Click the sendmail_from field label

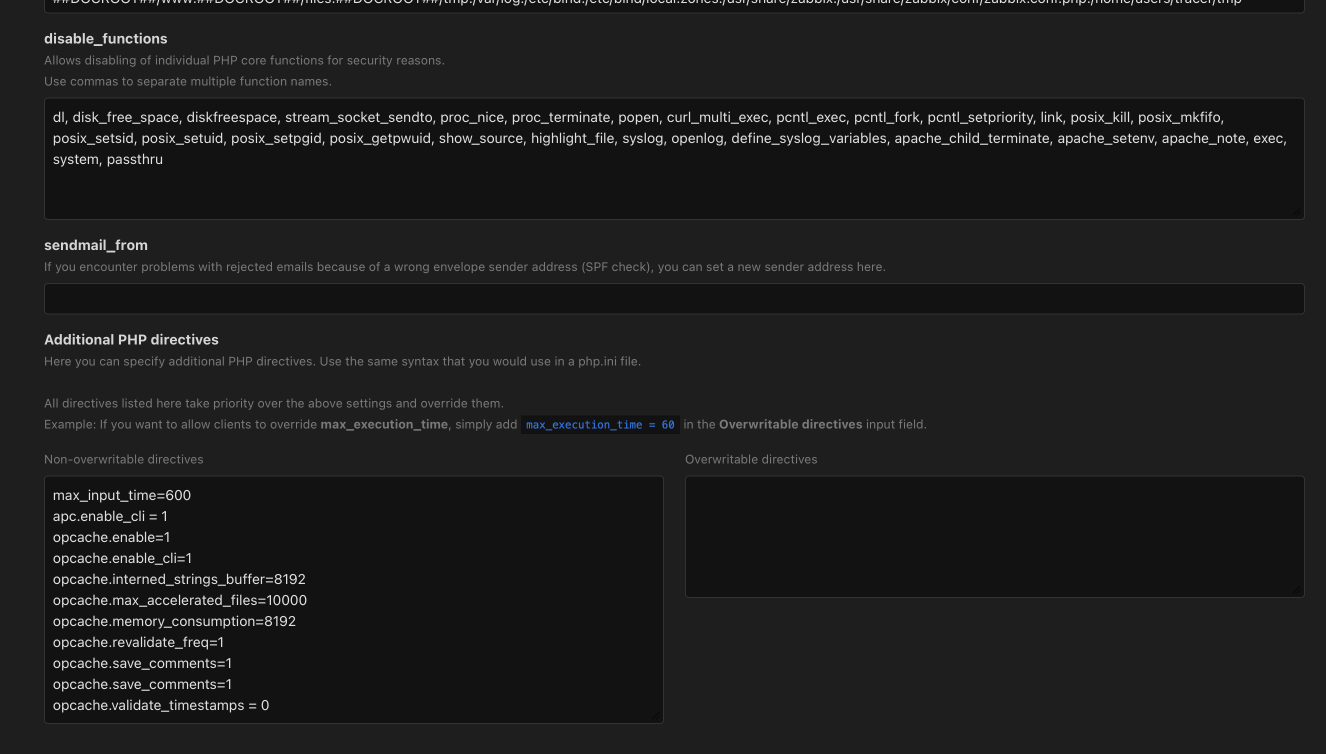[x=96, y=245]
